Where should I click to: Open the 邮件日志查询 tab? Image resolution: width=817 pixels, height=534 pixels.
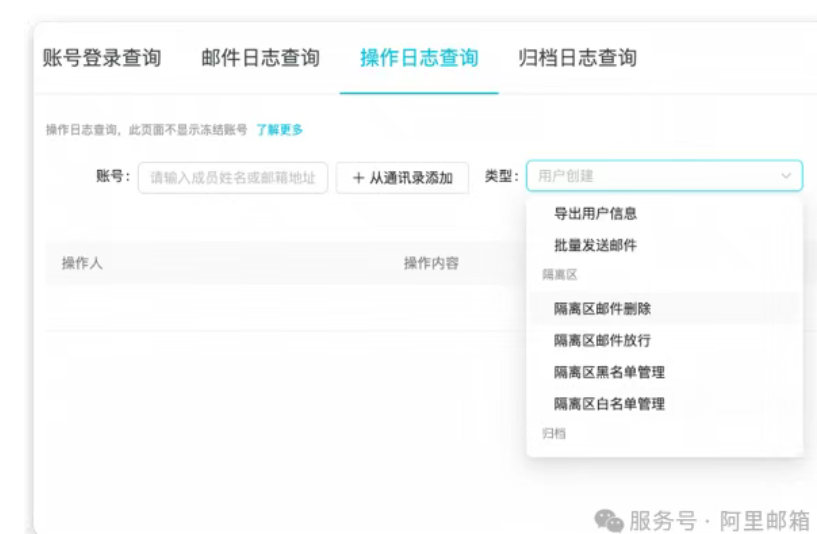coord(260,58)
